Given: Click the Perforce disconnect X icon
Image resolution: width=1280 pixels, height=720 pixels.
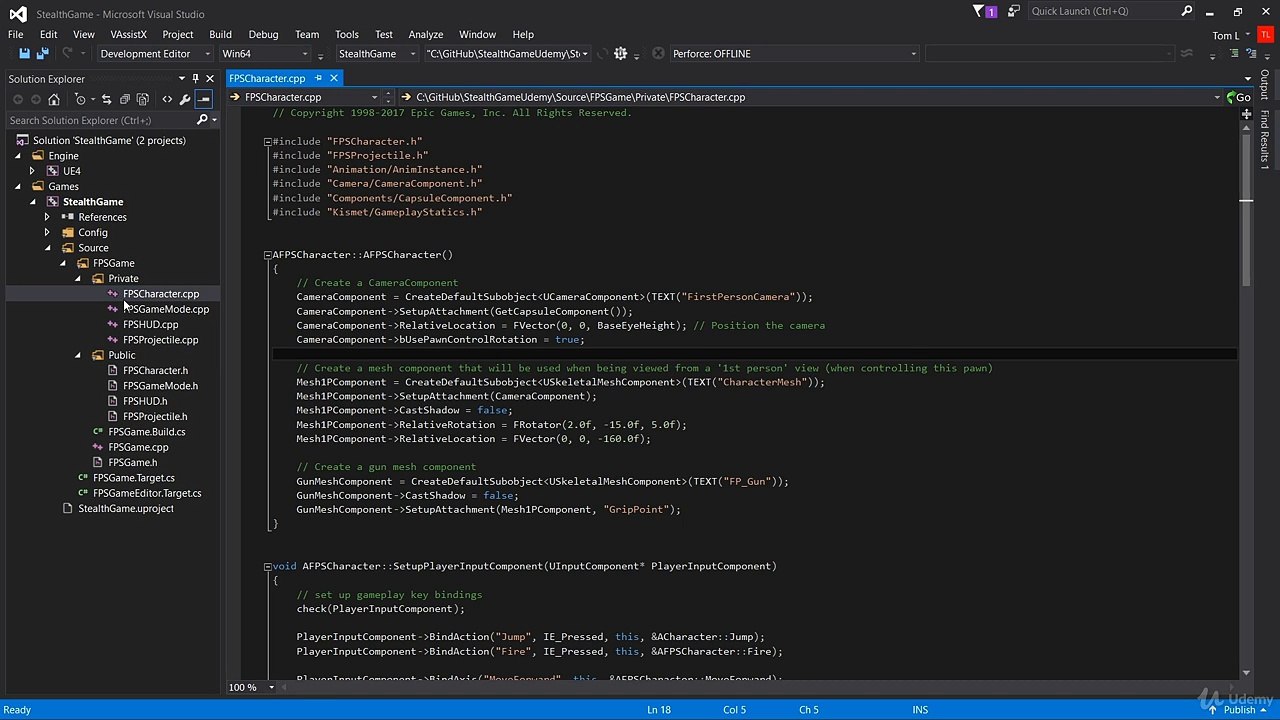Looking at the screenshot, I should click(658, 53).
